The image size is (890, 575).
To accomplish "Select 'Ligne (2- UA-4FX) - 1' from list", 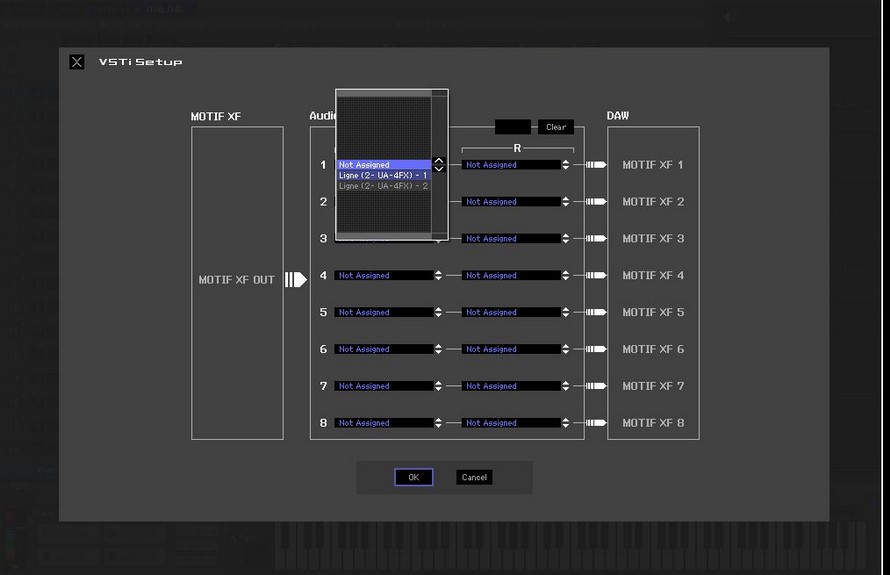I will click(383, 175).
